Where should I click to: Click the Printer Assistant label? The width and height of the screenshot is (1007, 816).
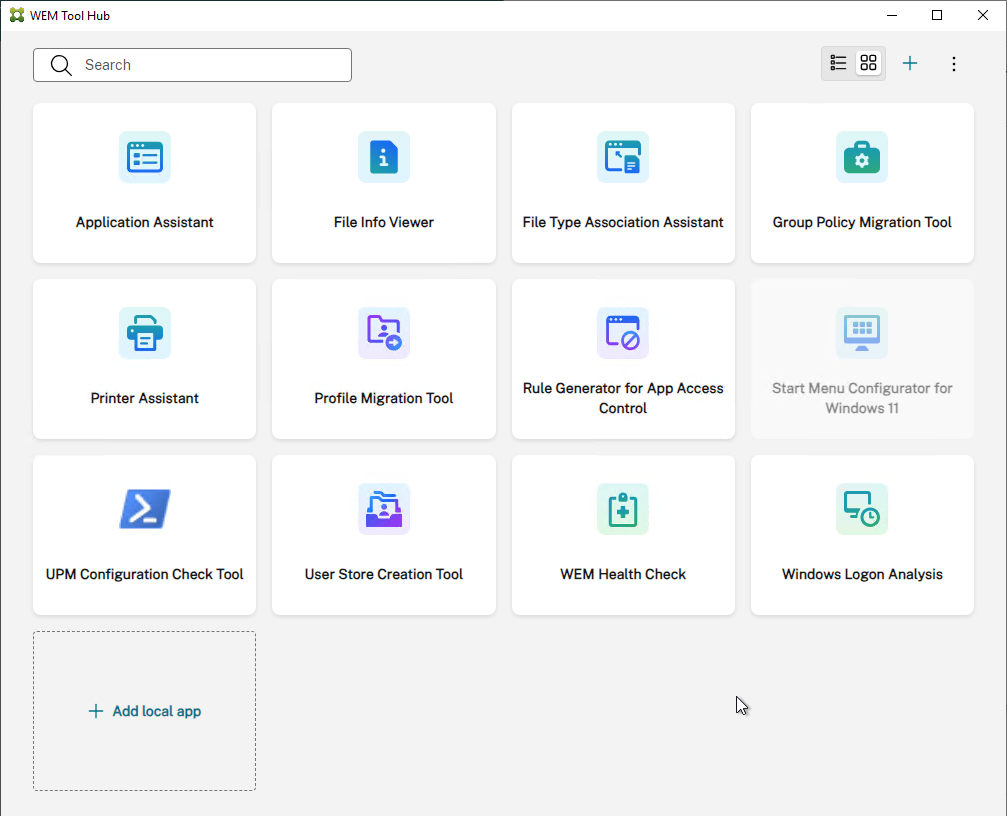[x=144, y=398]
